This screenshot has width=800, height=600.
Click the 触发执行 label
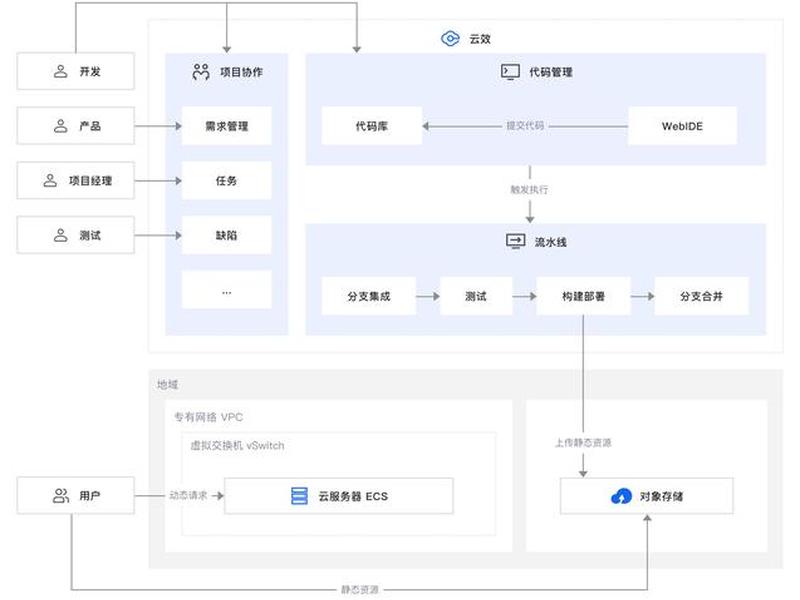tap(529, 190)
